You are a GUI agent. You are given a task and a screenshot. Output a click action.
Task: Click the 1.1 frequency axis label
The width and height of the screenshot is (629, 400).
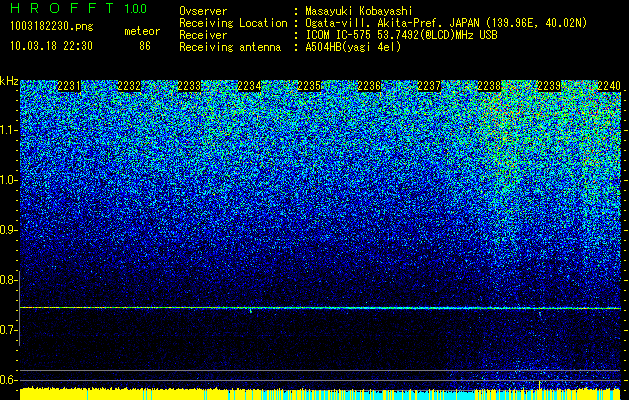pyautogui.click(x=9, y=130)
